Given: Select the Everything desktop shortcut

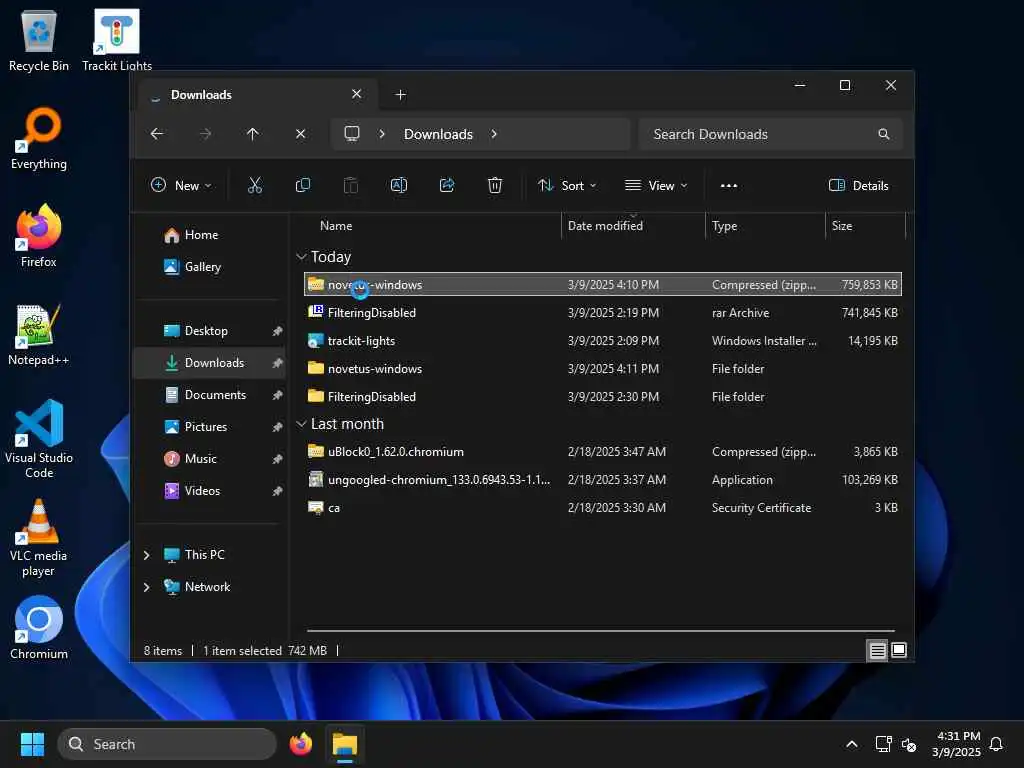Looking at the screenshot, I should [x=39, y=138].
